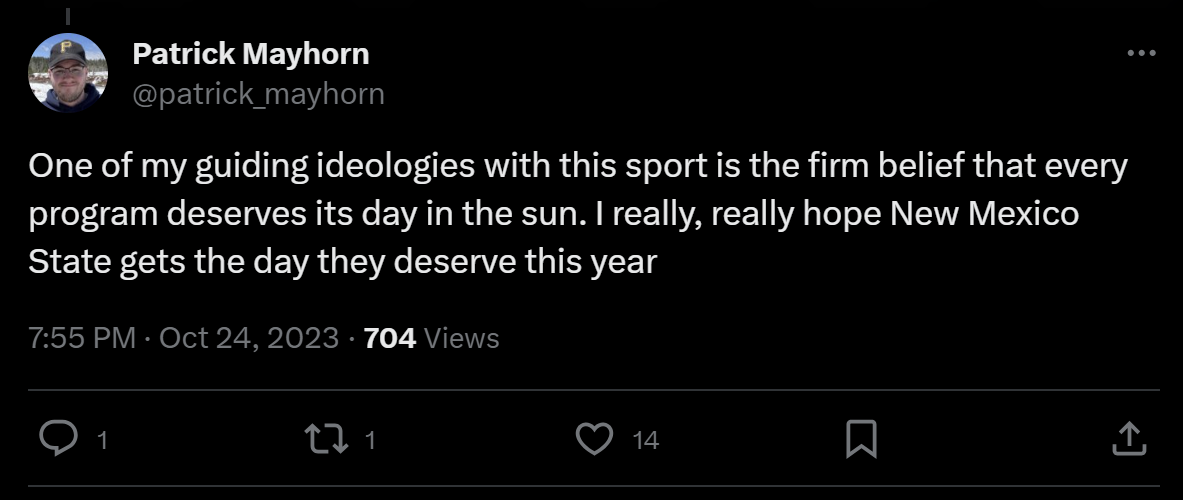
Task: Click the thread connector line above avatar
Action: tap(67, 15)
